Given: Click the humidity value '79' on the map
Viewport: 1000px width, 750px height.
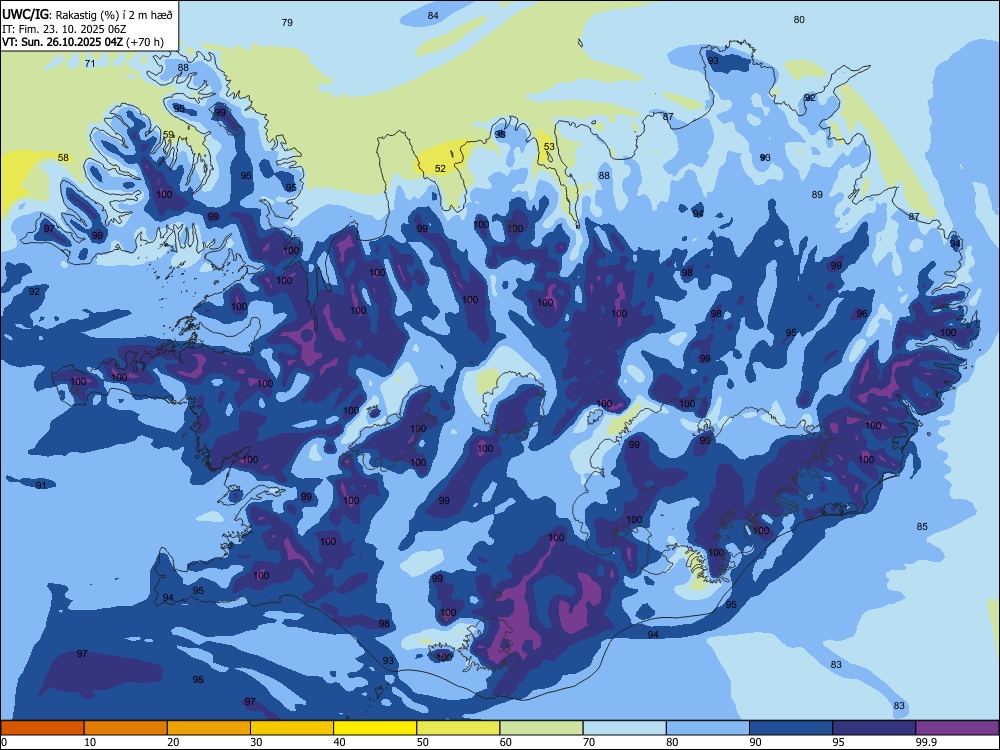Looking at the screenshot, I should [x=287, y=22].
